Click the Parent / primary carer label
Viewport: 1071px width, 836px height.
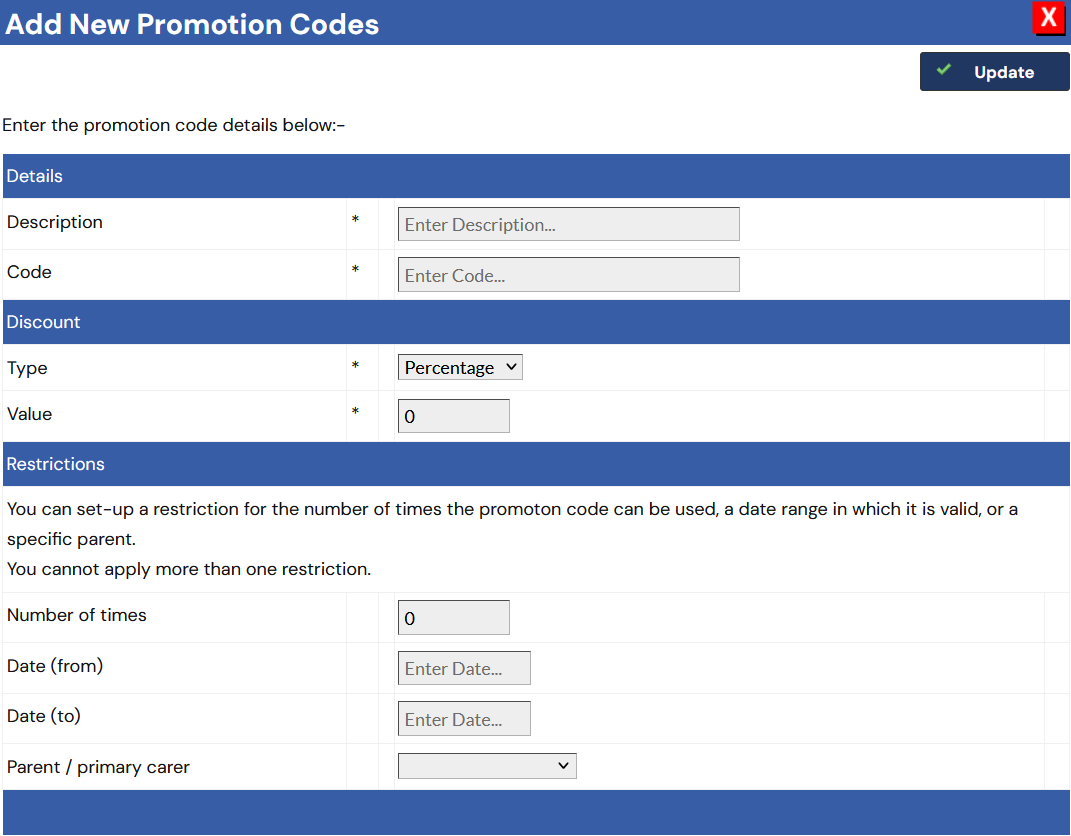[98, 767]
